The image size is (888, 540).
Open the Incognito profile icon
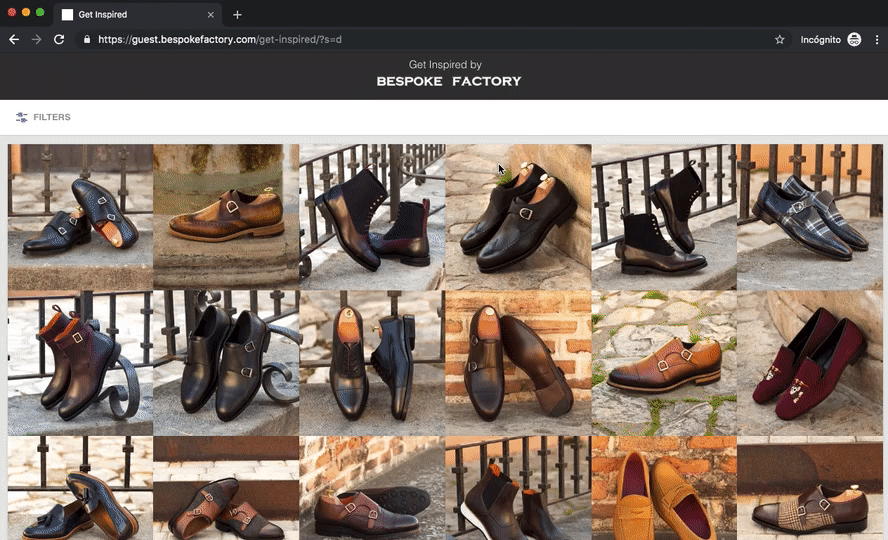click(853, 39)
